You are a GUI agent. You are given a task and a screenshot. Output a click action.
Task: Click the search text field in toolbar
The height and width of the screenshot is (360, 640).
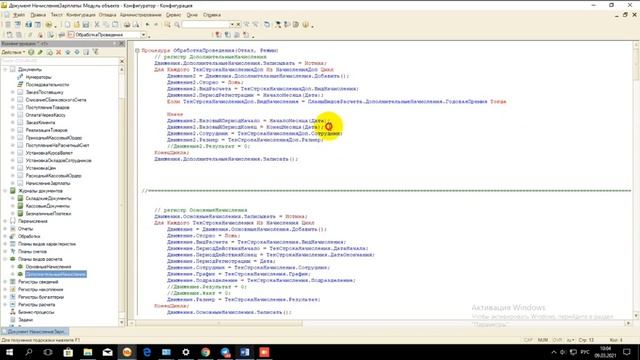pos(205,25)
